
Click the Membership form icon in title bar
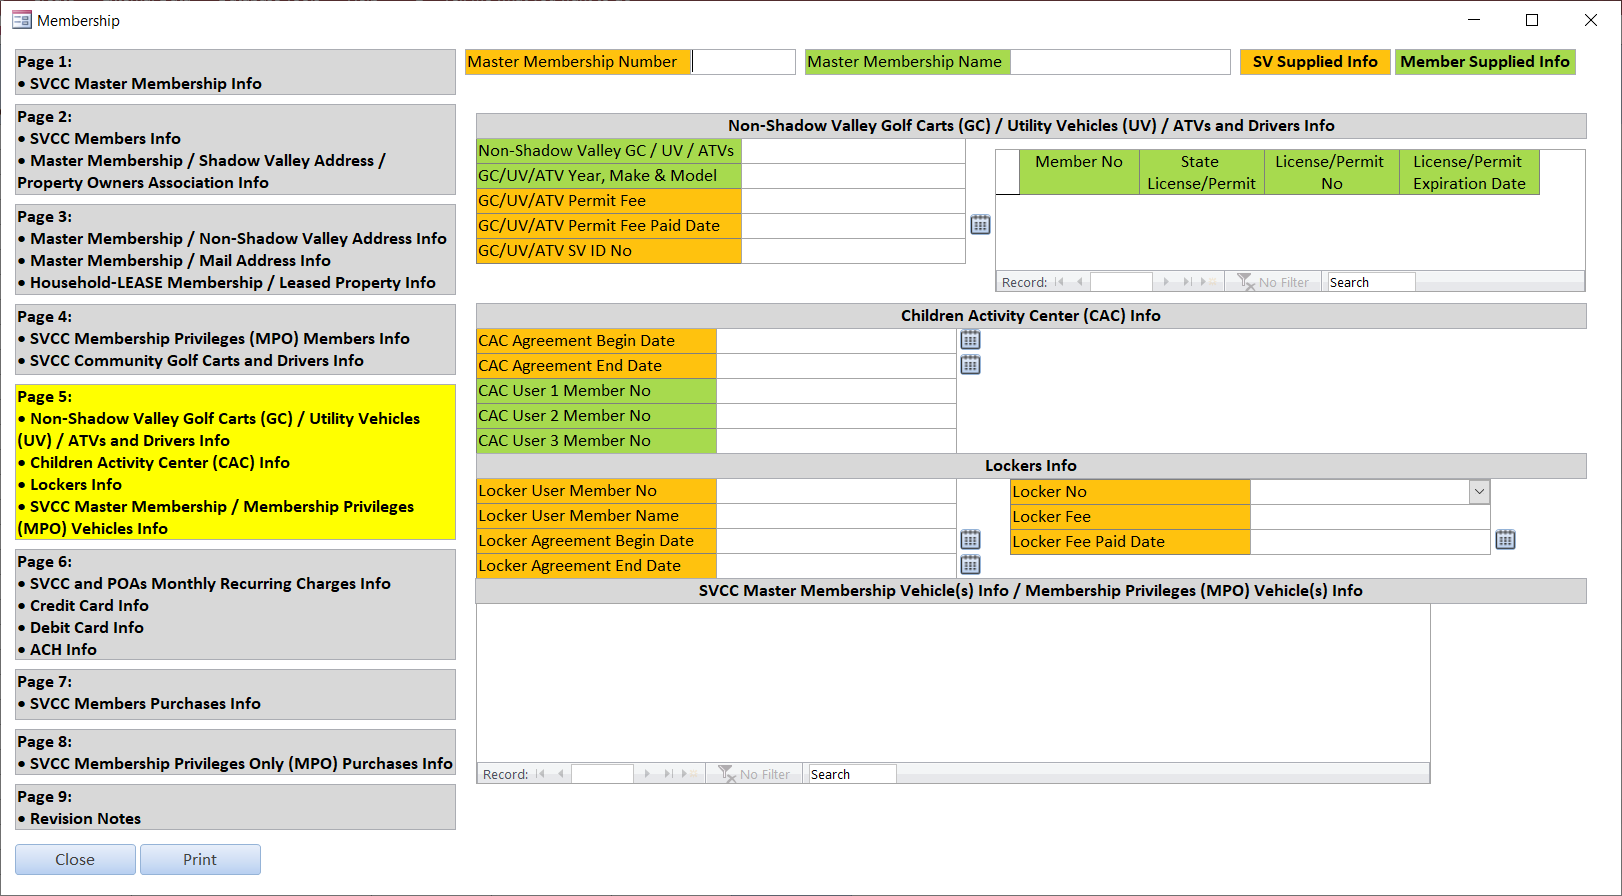click(x=21, y=20)
